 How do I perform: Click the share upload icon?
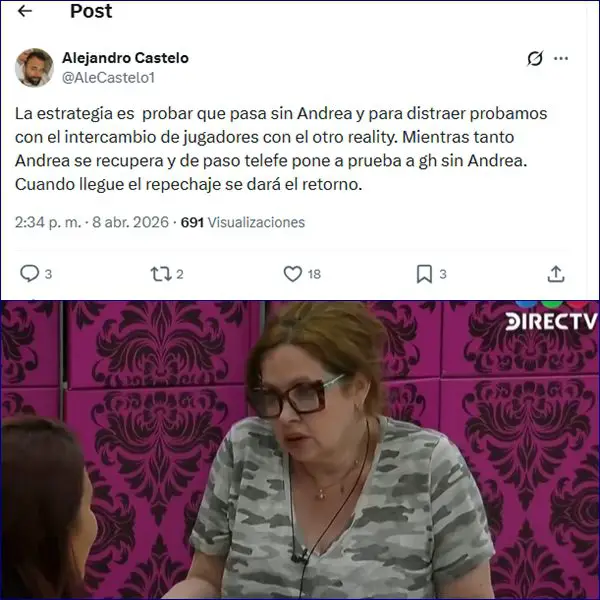556,274
